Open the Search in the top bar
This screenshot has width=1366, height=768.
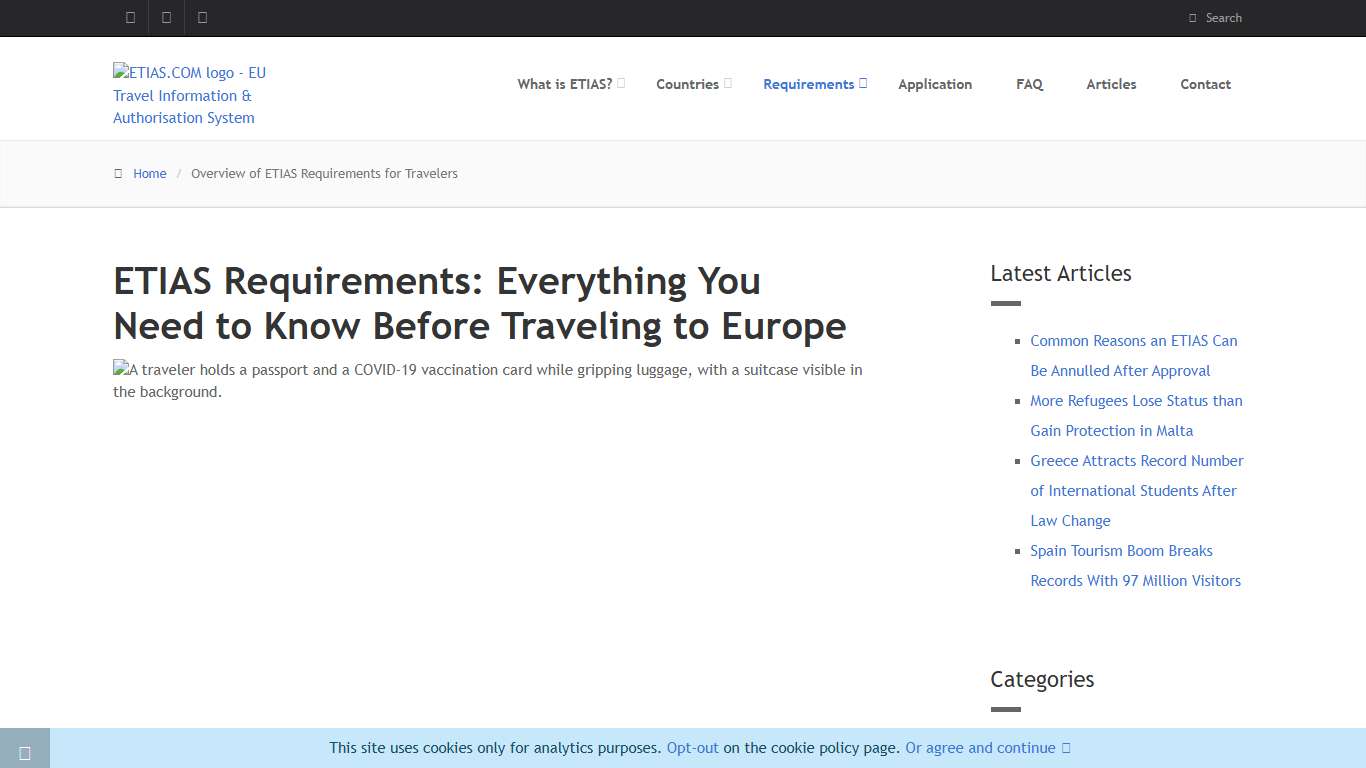(1216, 17)
